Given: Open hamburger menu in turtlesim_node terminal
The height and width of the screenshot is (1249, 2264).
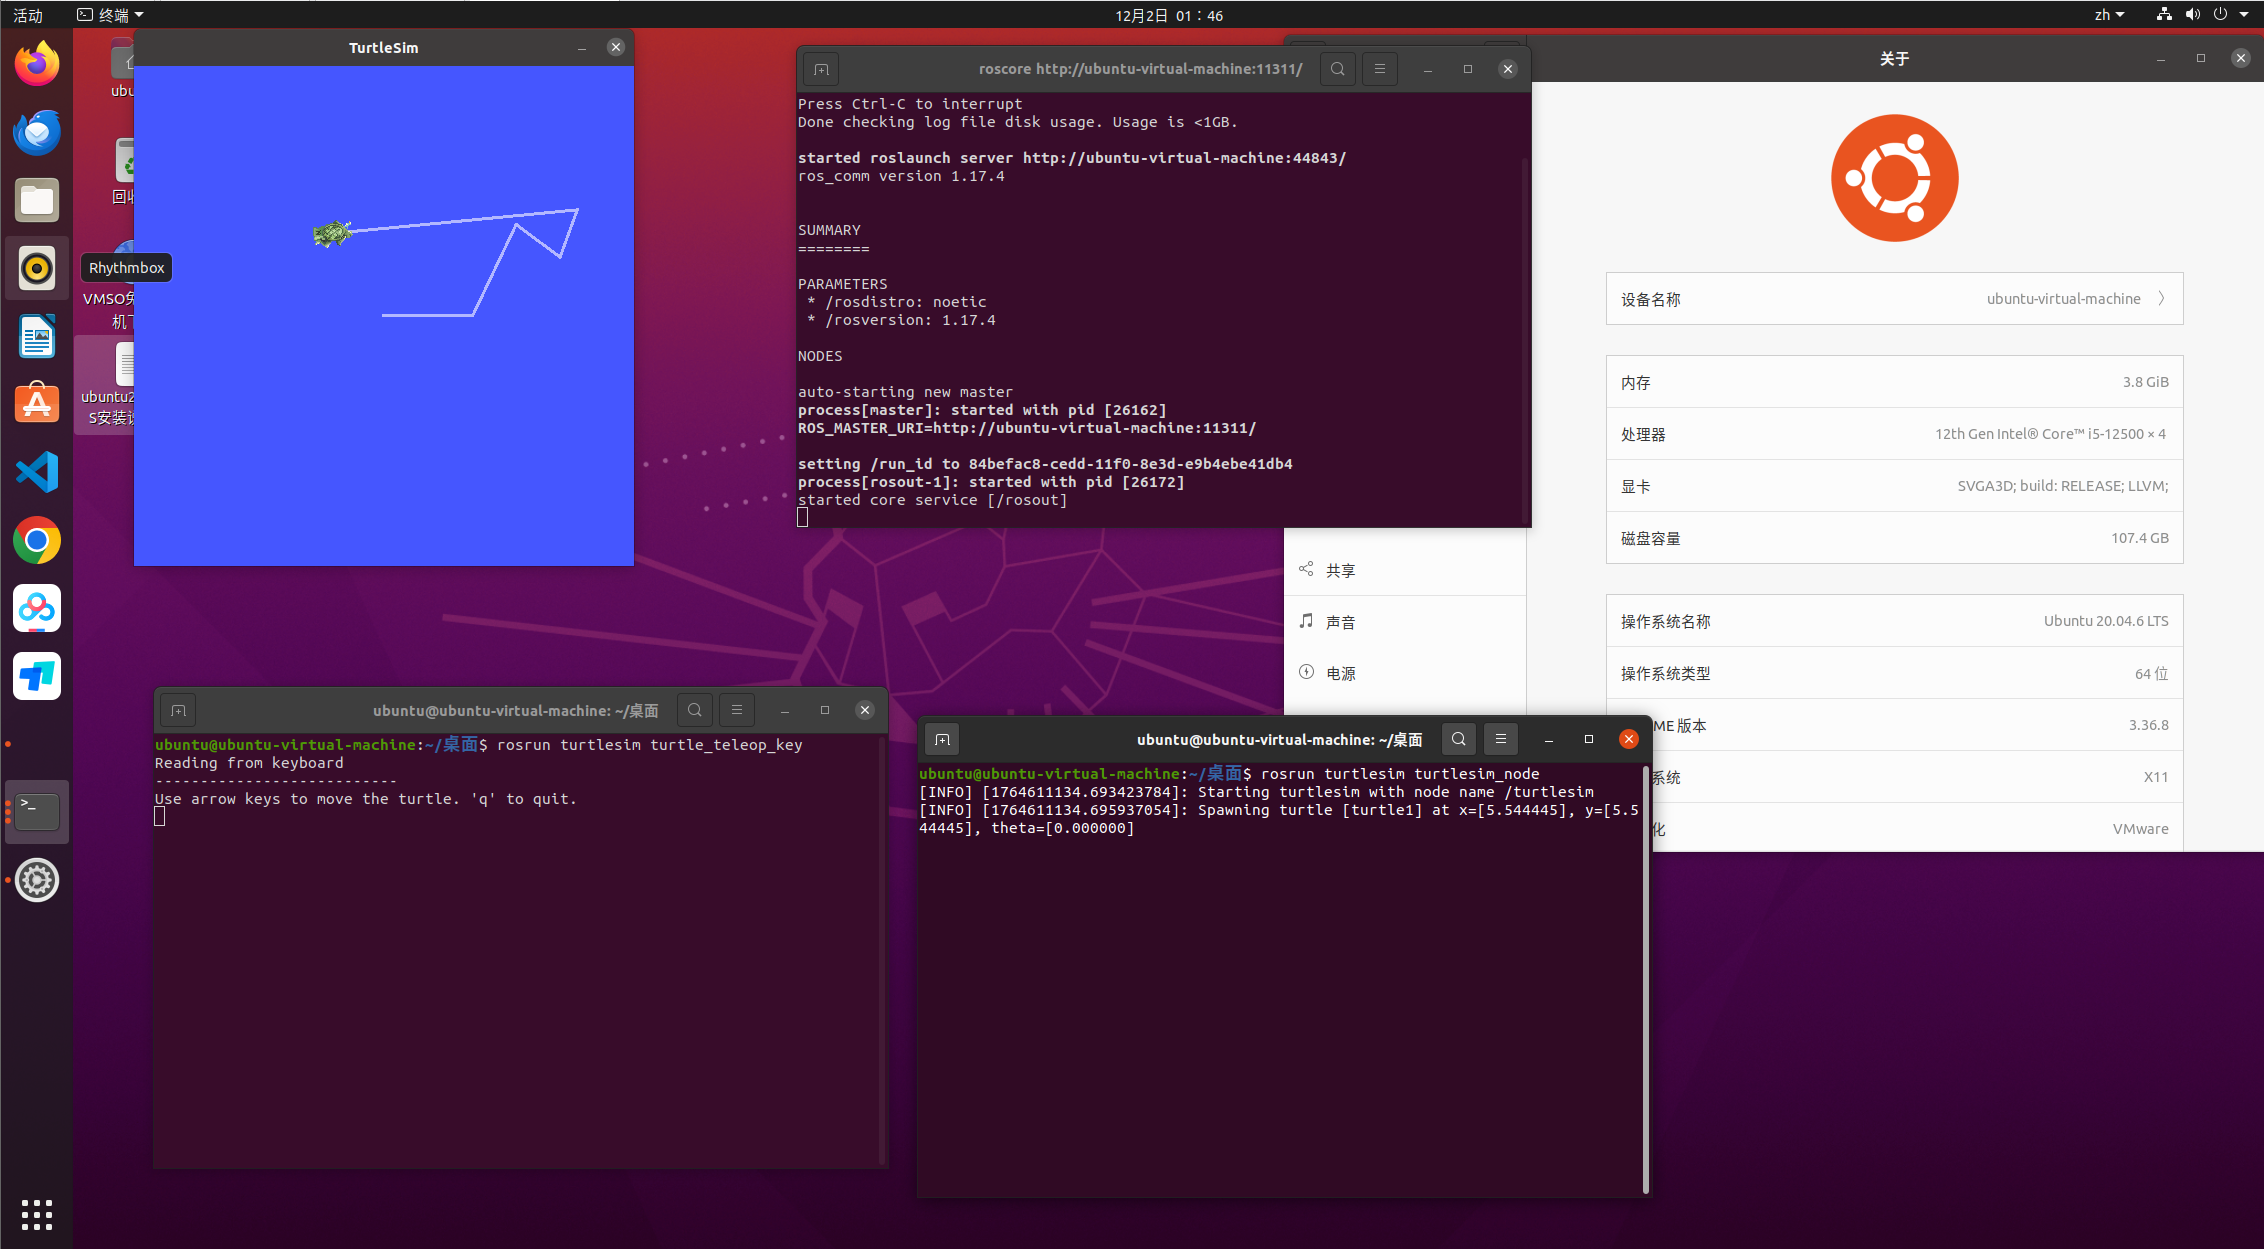Looking at the screenshot, I should pyautogui.click(x=1500, y=739).
